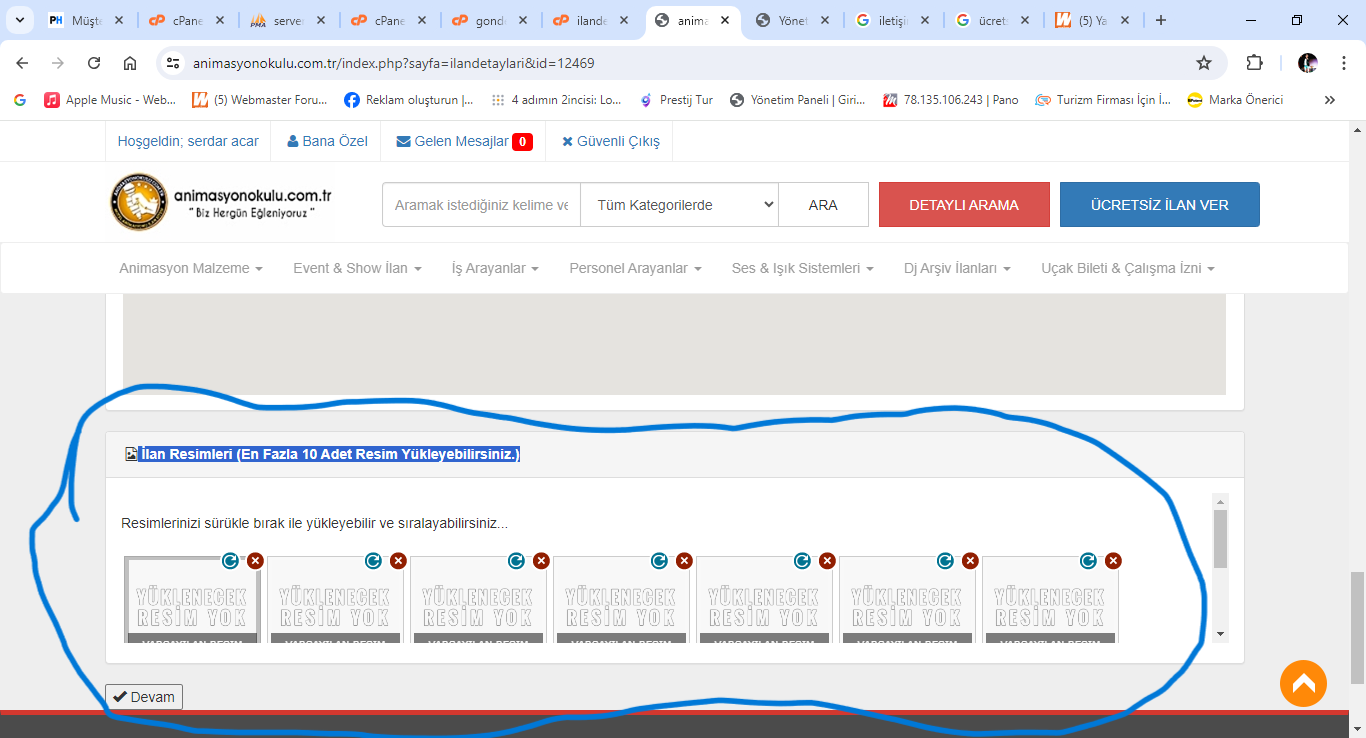
Task: Delete the third image slot with red X
Action: click(541, 561)
